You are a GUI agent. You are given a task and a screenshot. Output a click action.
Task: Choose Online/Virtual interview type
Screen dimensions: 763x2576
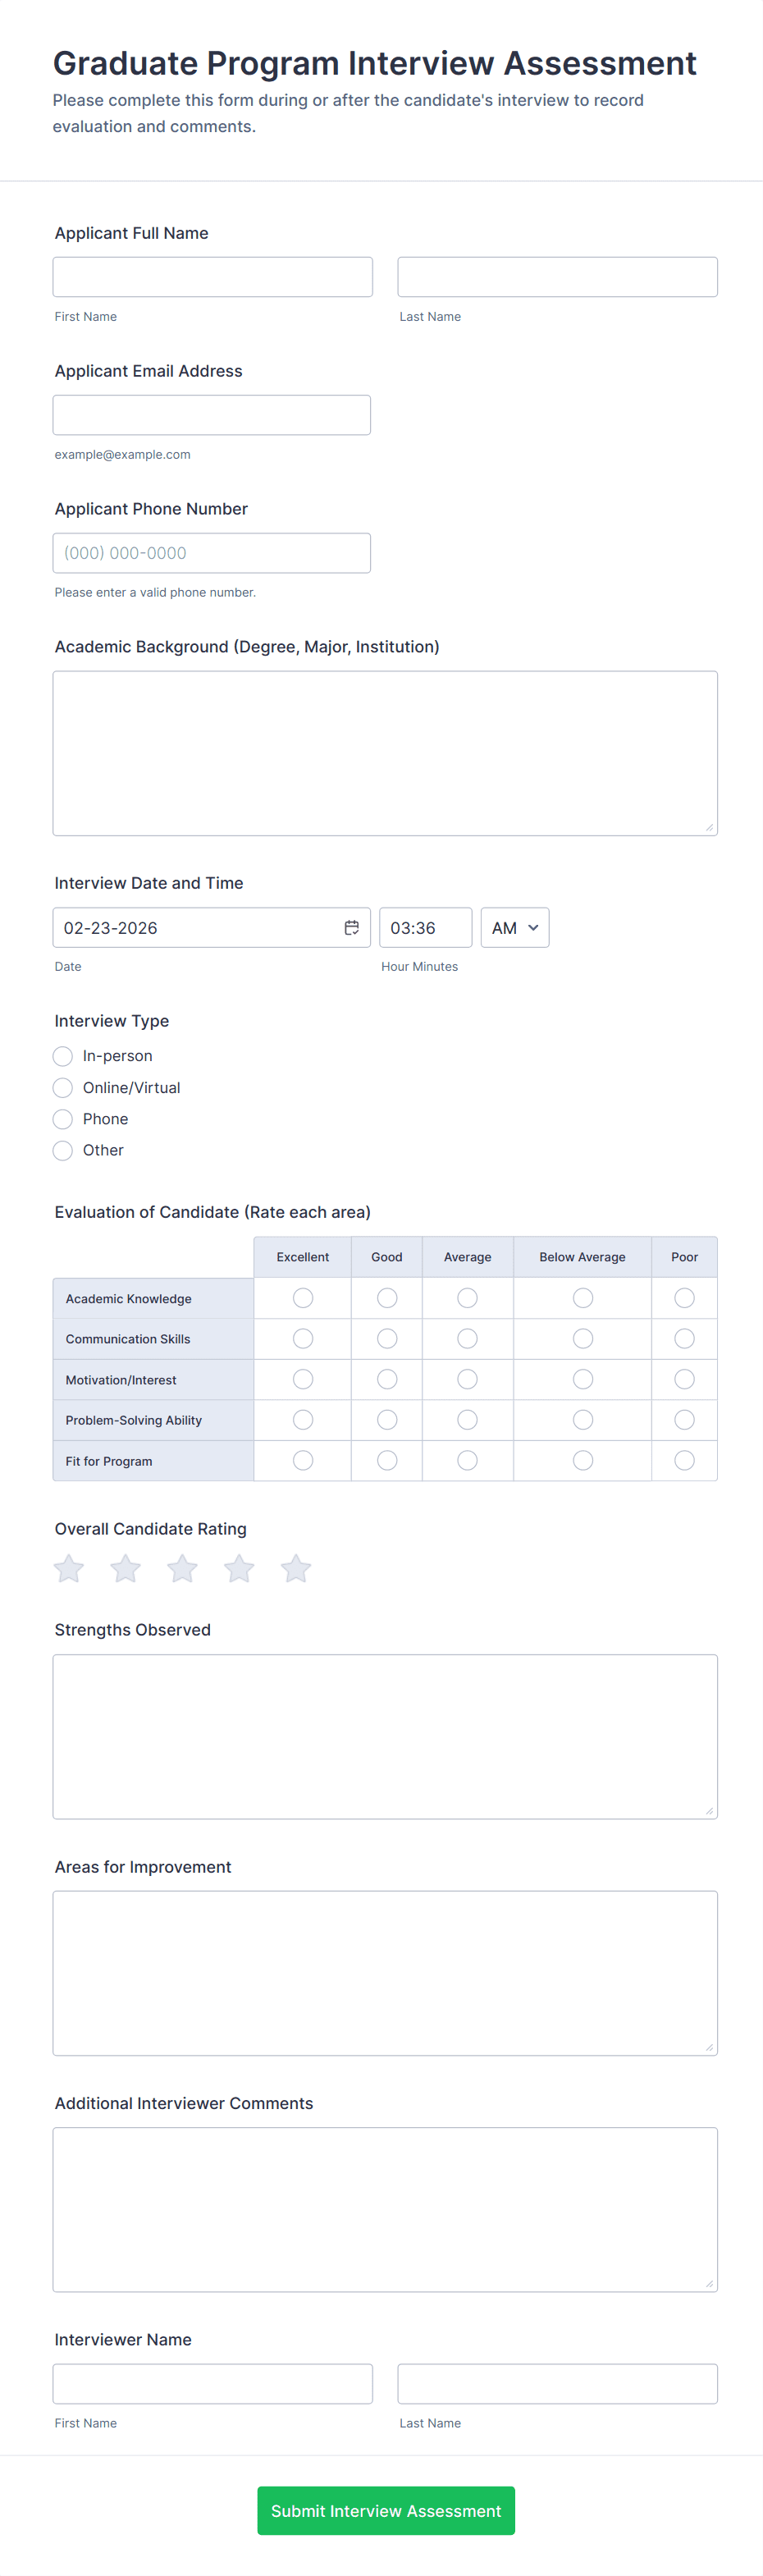point(63,1088)
